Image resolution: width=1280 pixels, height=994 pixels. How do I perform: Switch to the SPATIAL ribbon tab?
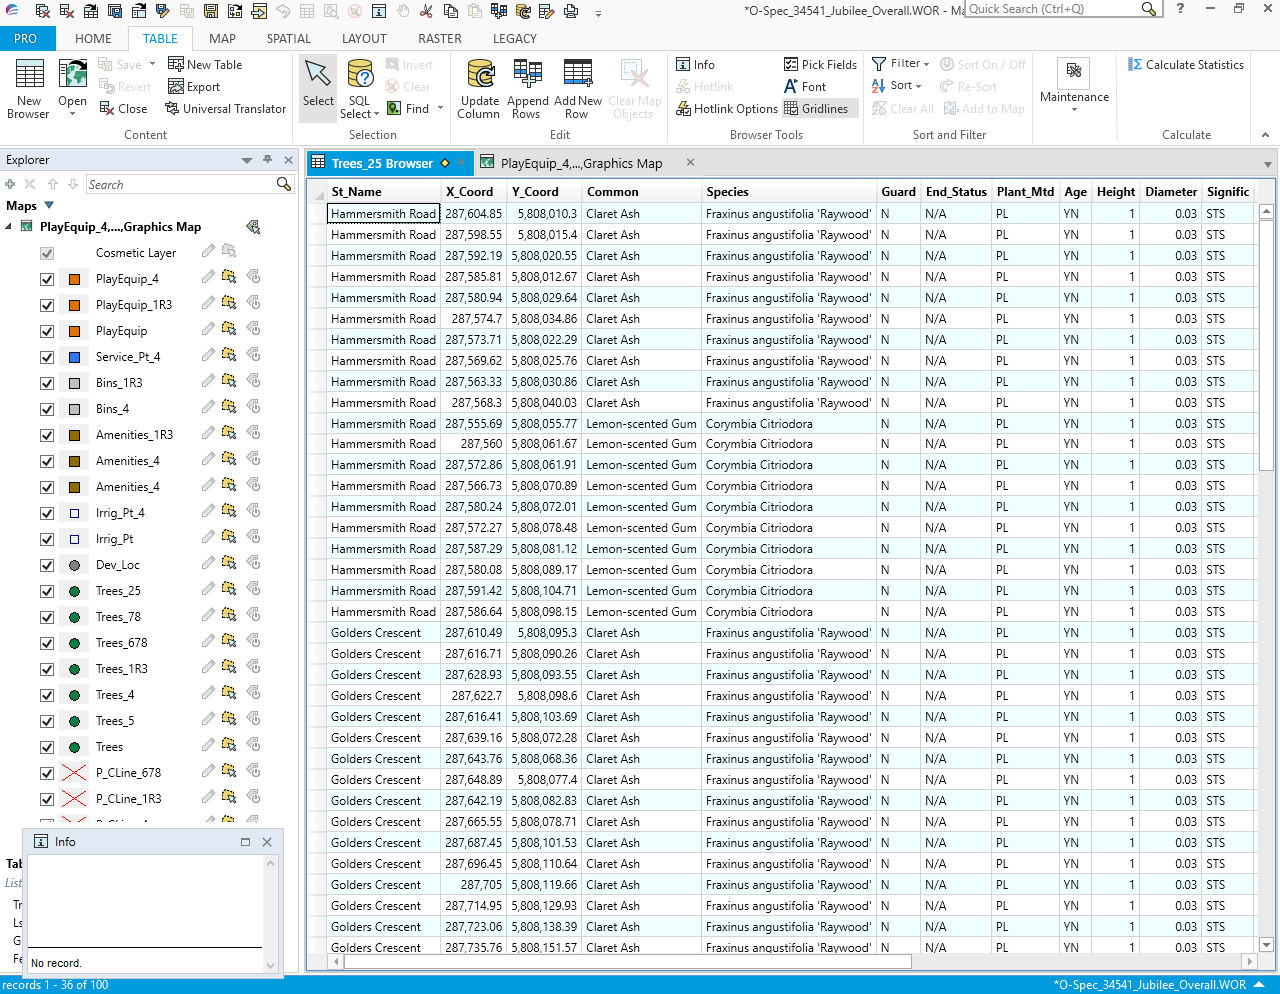tap(288, 38)
